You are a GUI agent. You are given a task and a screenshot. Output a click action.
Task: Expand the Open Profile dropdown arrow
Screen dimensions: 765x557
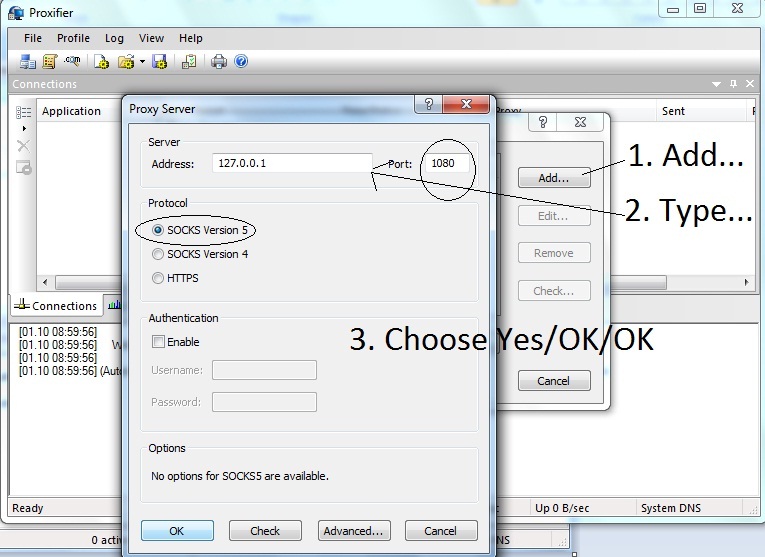pyautogui.click(x=142, y=61)
